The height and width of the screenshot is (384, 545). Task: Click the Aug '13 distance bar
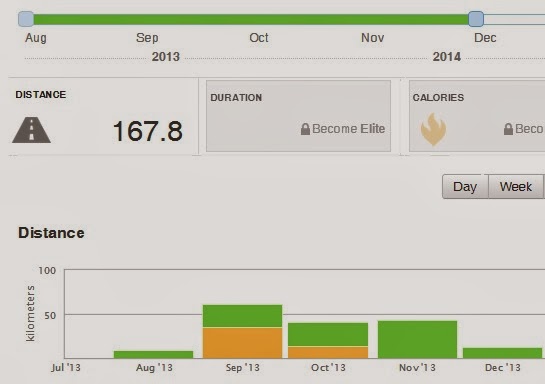153,354
